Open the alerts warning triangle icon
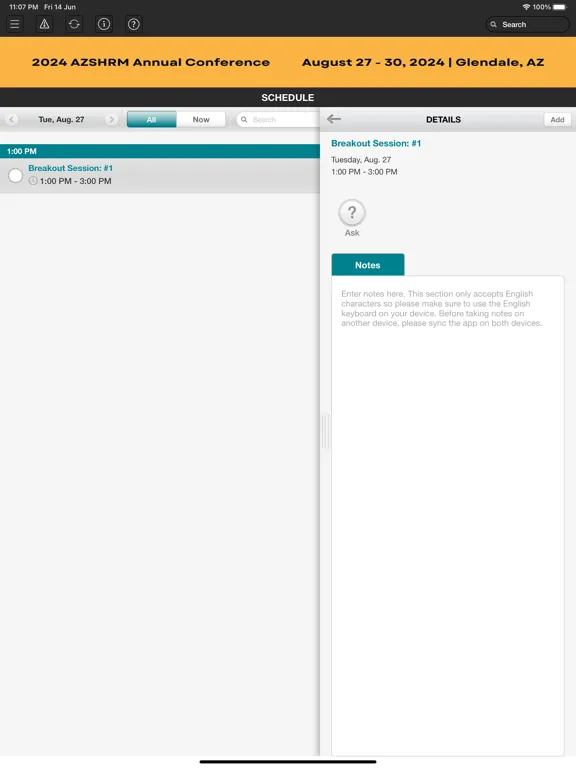The width and height of the screenshot is (576, 768). (45, 24)
